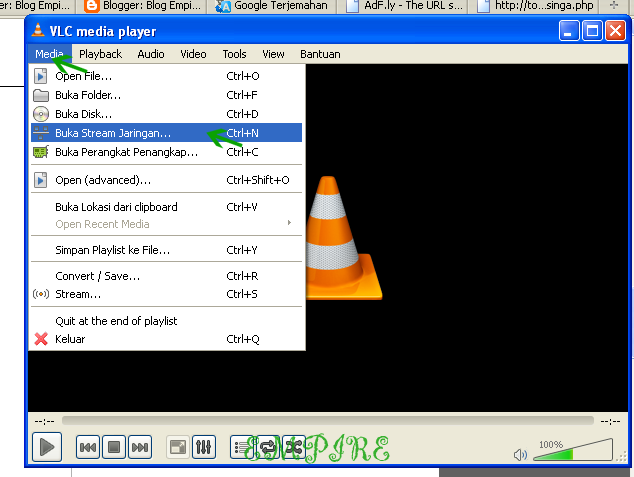Switch to Google Terjemahan browser tab
Image resolution: width=634 pixels, height=477 pixels.
coord(272,6)
